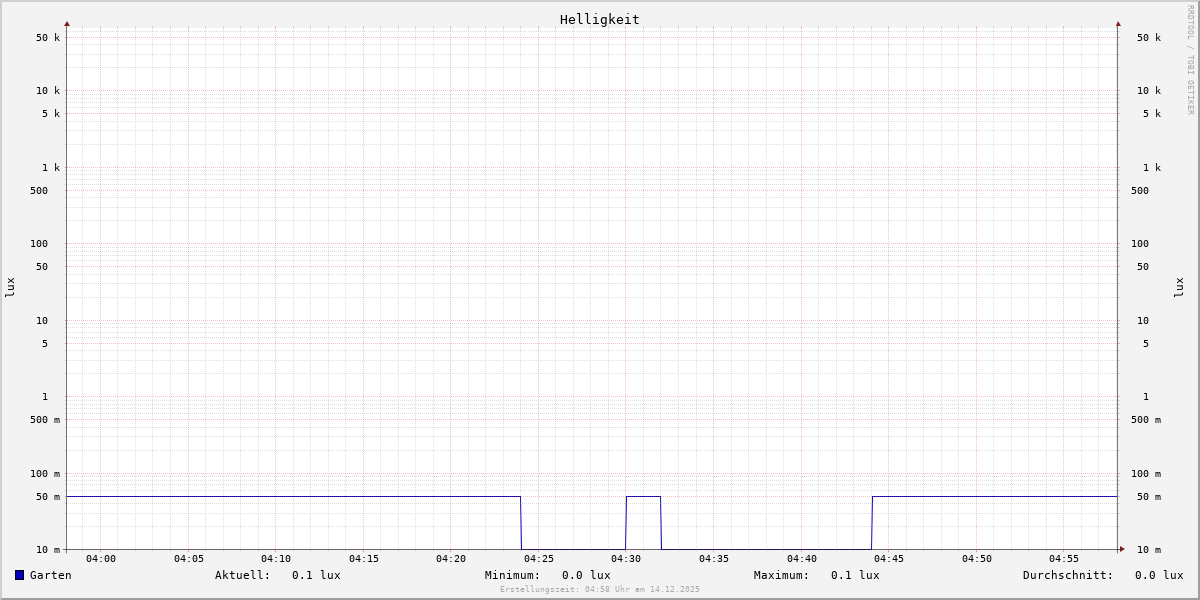Click the 04:30 time axis label
The width and height of the screenshot is (1200, 600).
pyautogui.click(x=626, y=559)
